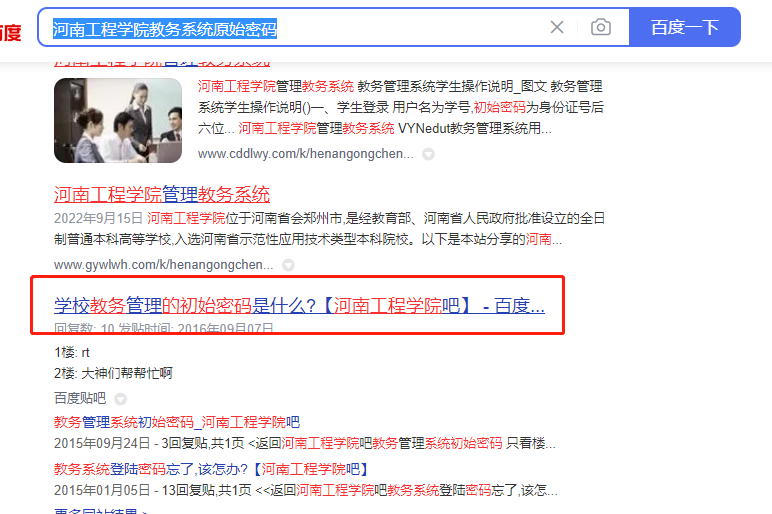Click the 百度一下 search button

685,27
